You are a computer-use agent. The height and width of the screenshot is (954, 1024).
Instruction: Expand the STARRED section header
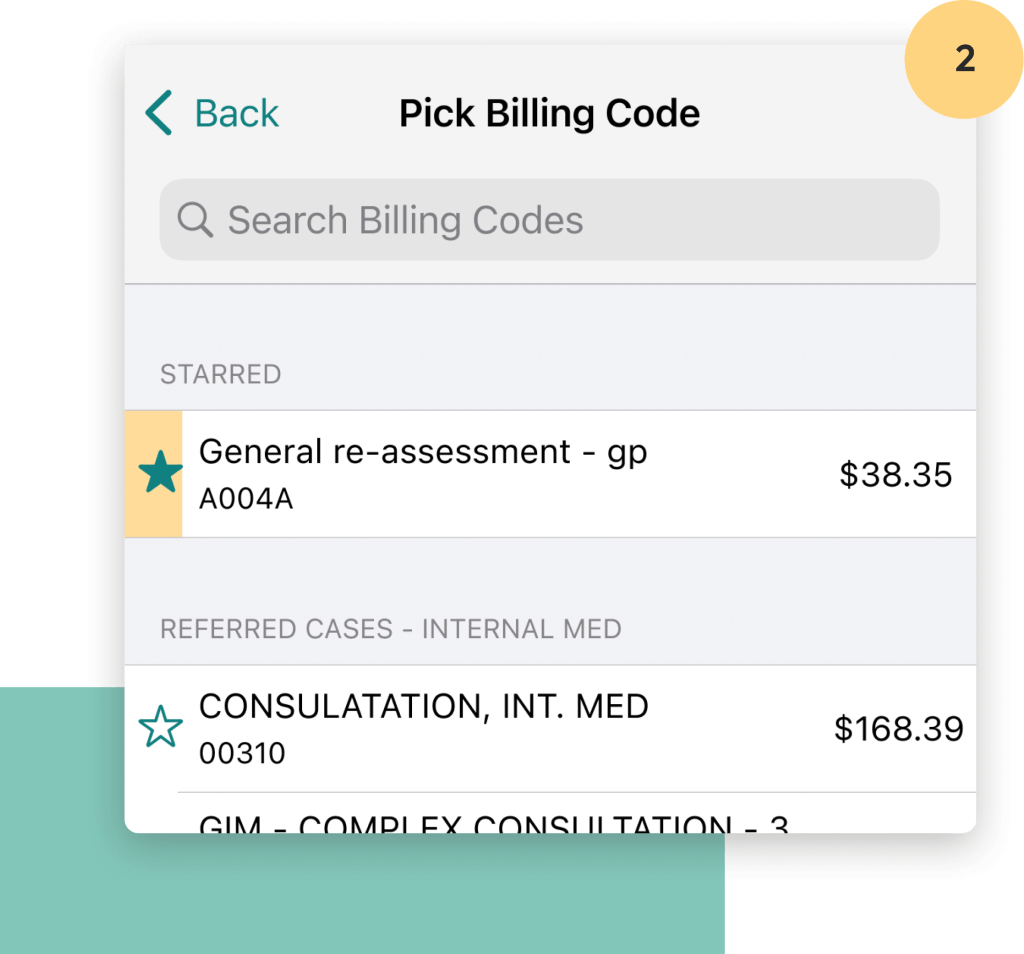tap(221, 374)
